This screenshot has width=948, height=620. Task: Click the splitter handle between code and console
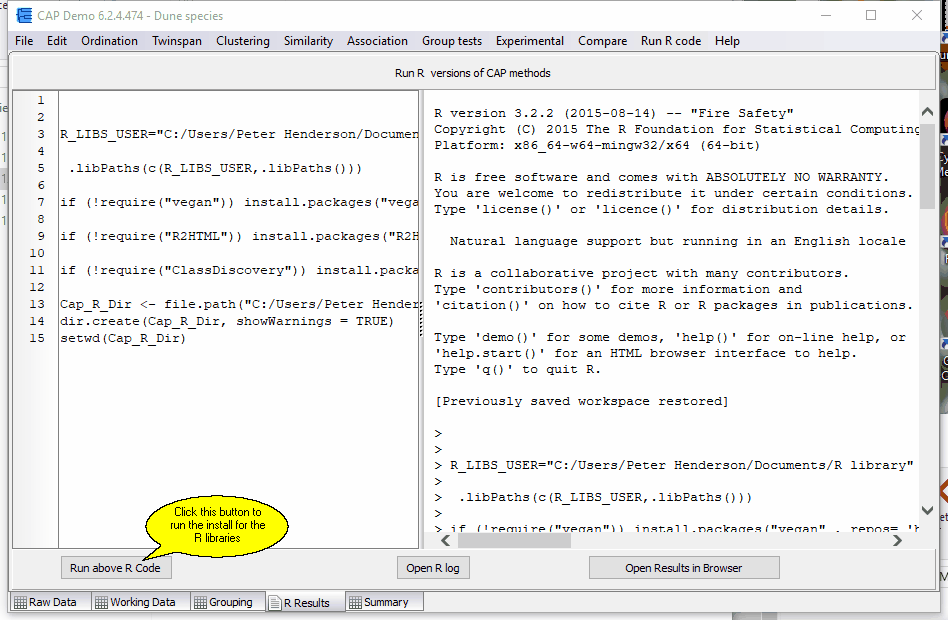coord(421,319)
